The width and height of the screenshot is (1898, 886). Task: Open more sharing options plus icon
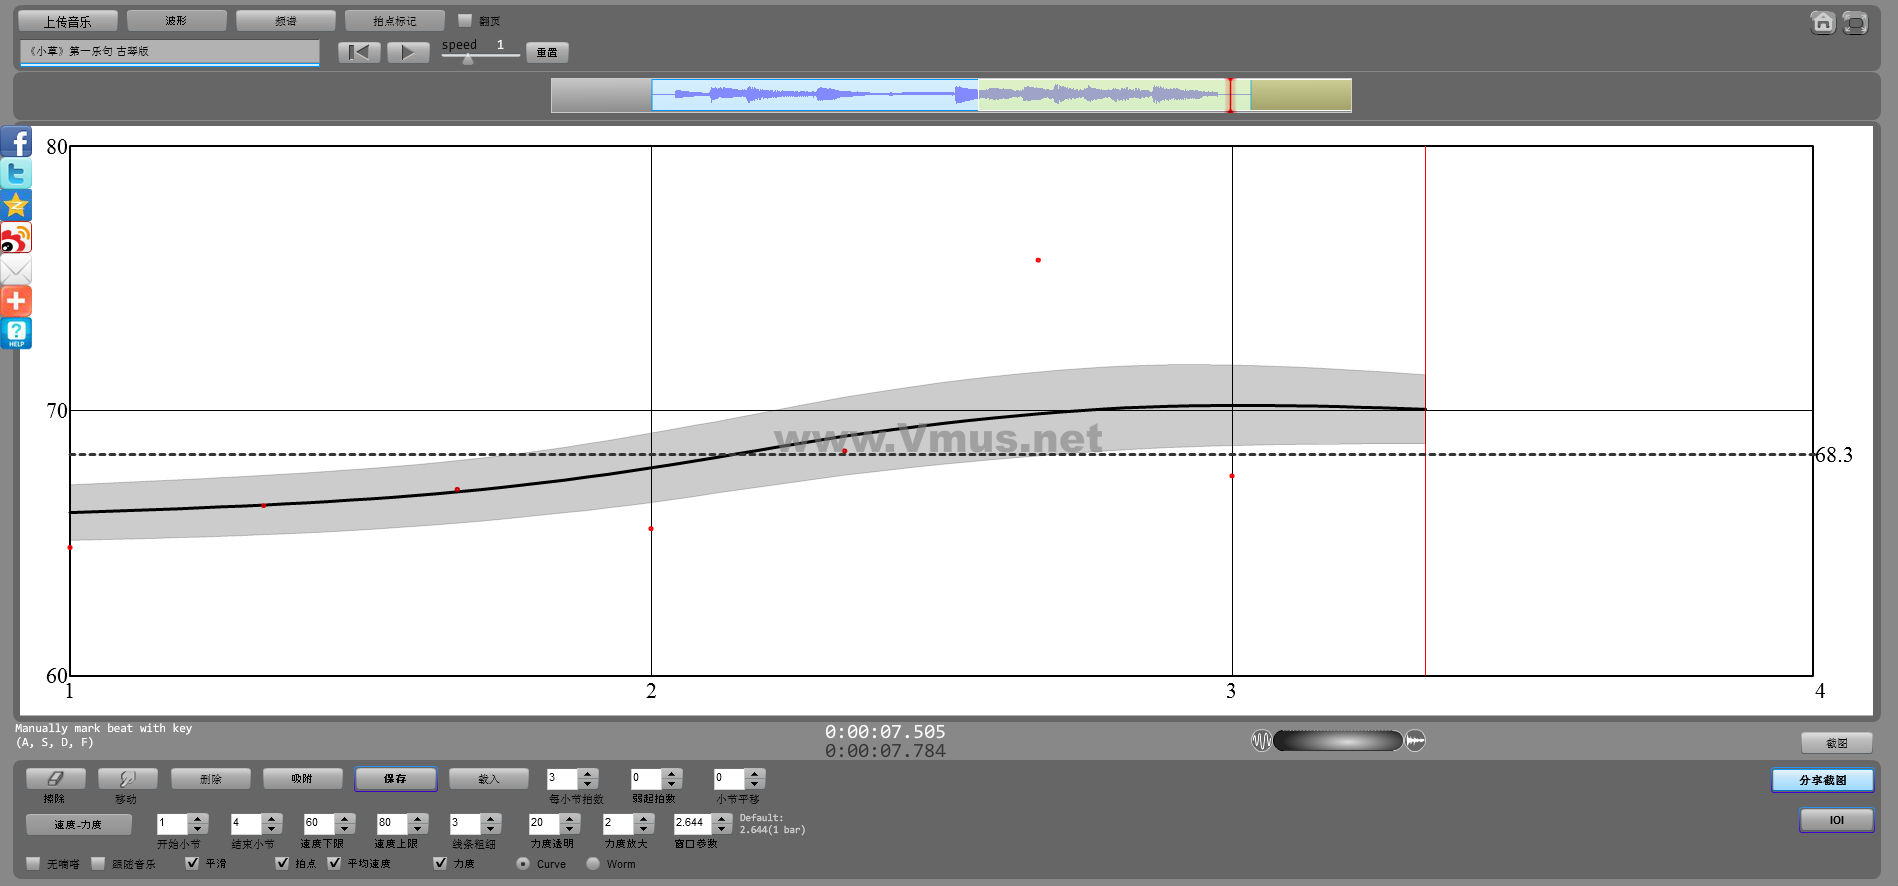click(x=16, y=301)
